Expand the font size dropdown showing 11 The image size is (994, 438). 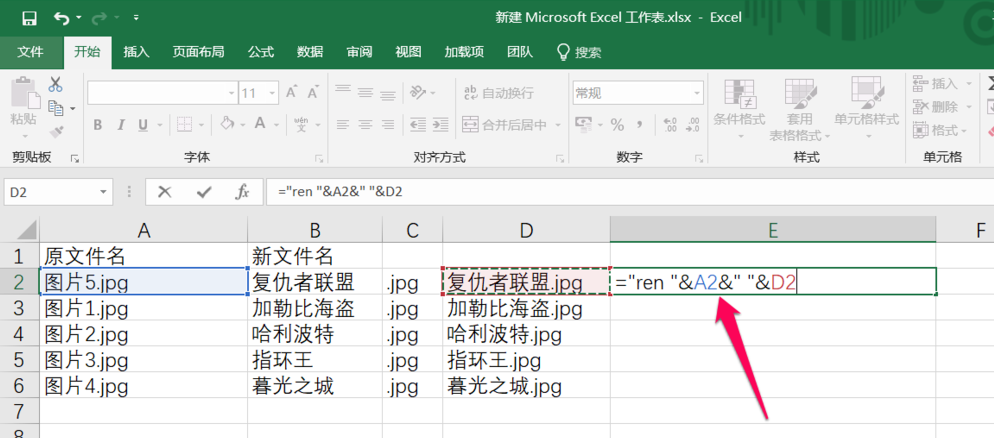coord(273,93)
